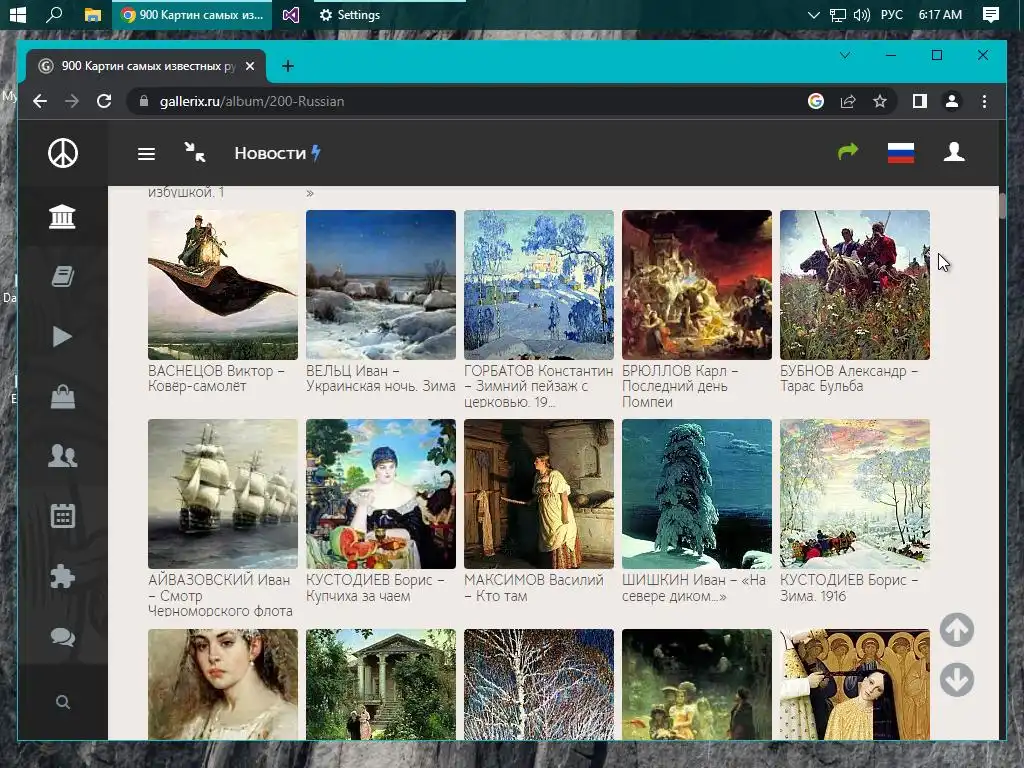
Task: Open a new browser tab
Action: 288,66
